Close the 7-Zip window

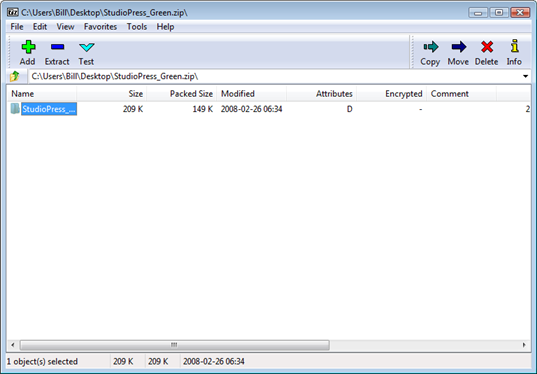coord(520,13)
